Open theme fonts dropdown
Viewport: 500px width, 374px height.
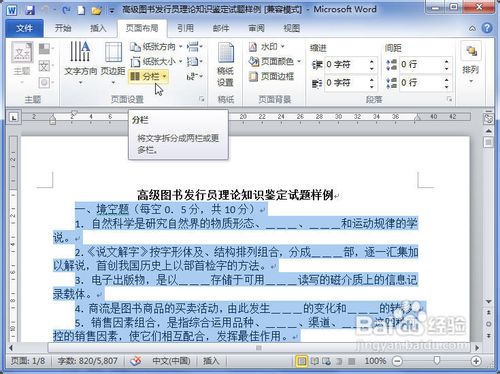pyautogui.click(x=46, y=66)
